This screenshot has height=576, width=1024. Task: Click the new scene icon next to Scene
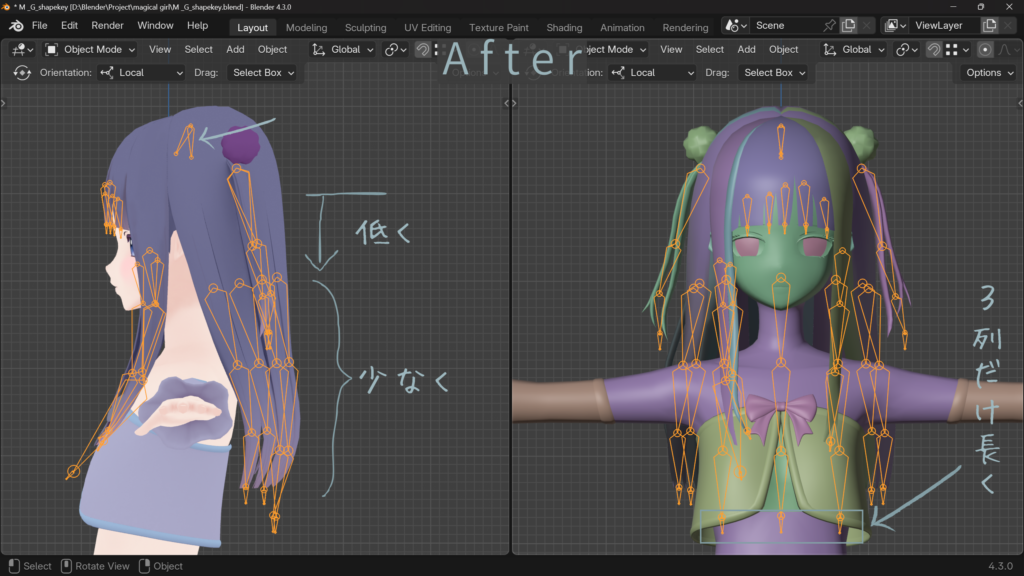848,25
